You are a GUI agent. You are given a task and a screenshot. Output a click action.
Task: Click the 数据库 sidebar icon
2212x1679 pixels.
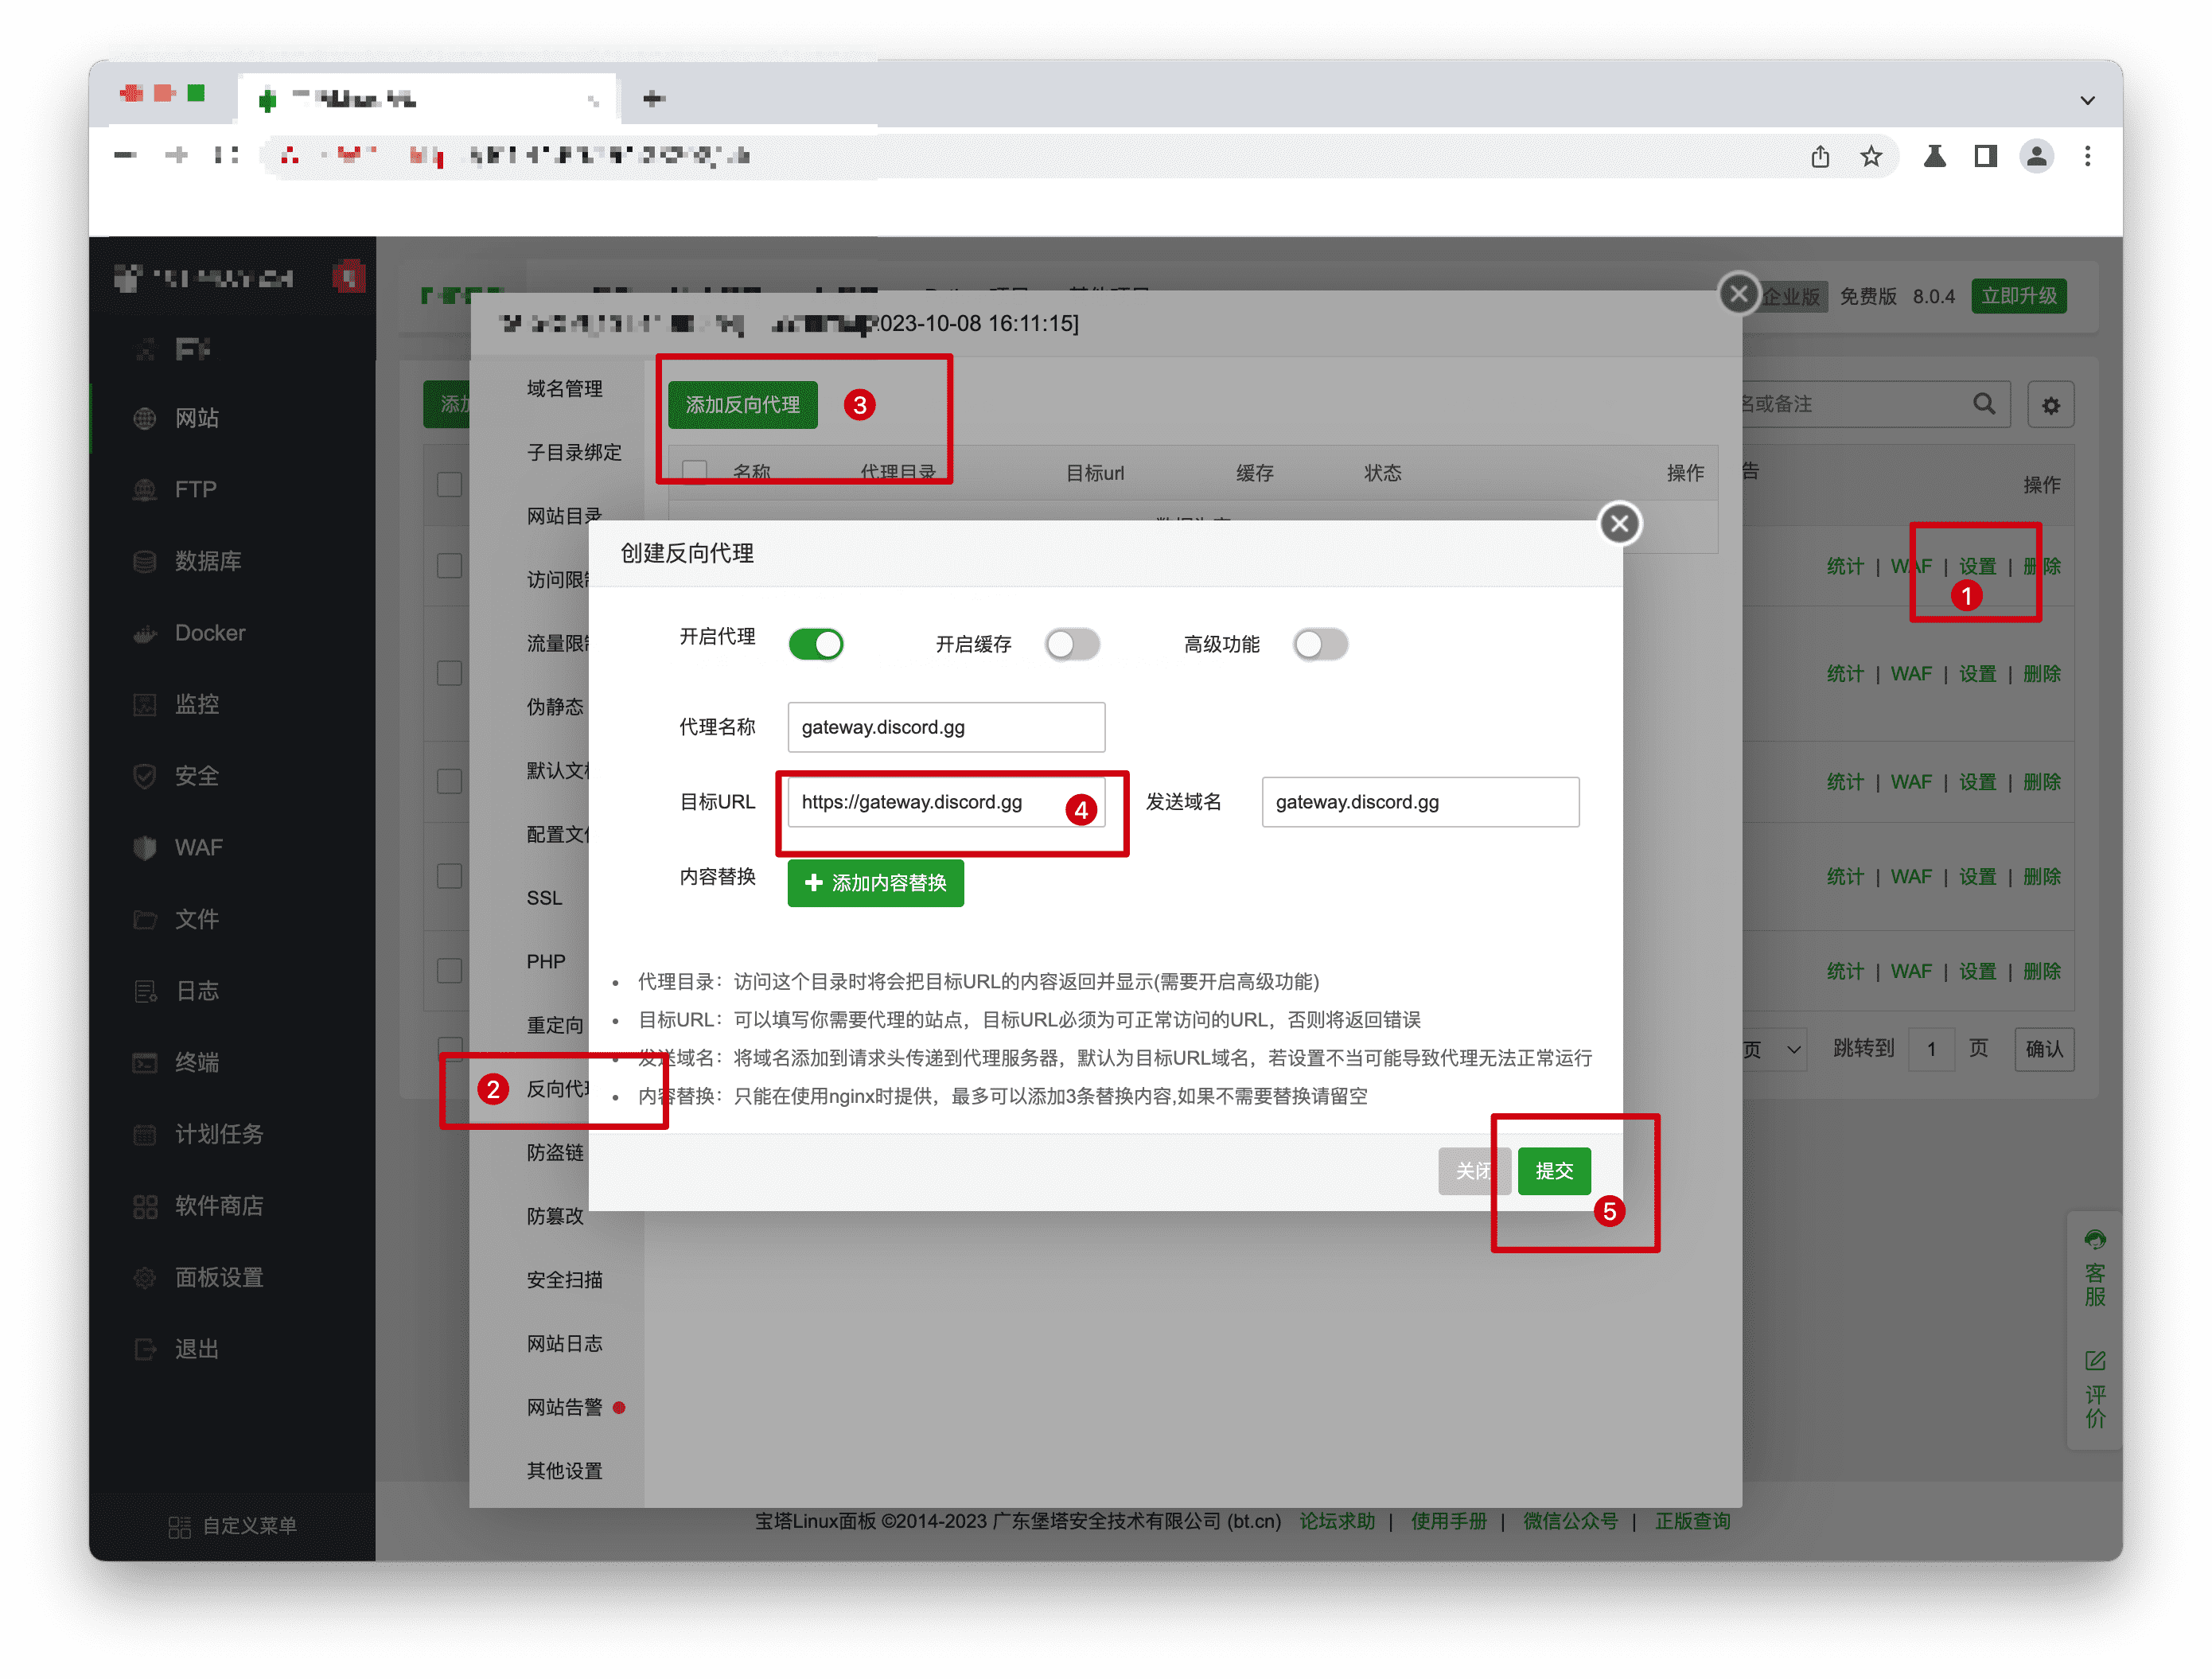tap(145, 561)
